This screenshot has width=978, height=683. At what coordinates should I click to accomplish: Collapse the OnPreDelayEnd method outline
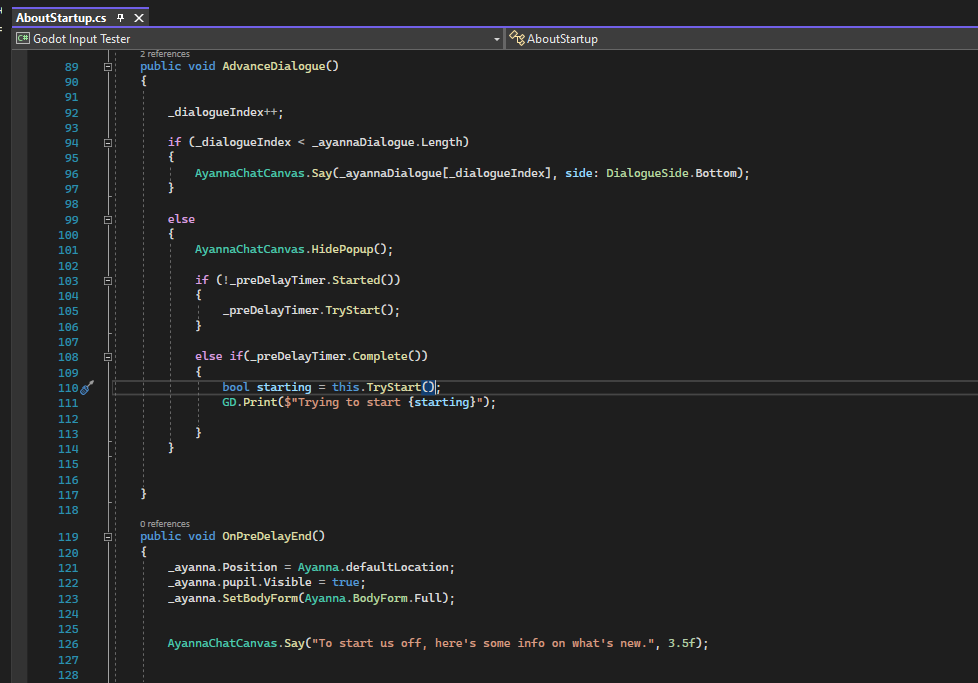(108, 536)
